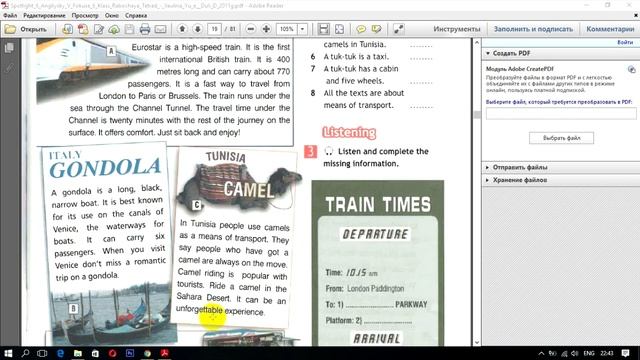The width and height of the screenshot is (640, 360).
Task: Open Task View on the taskbar
Action: 42,353
